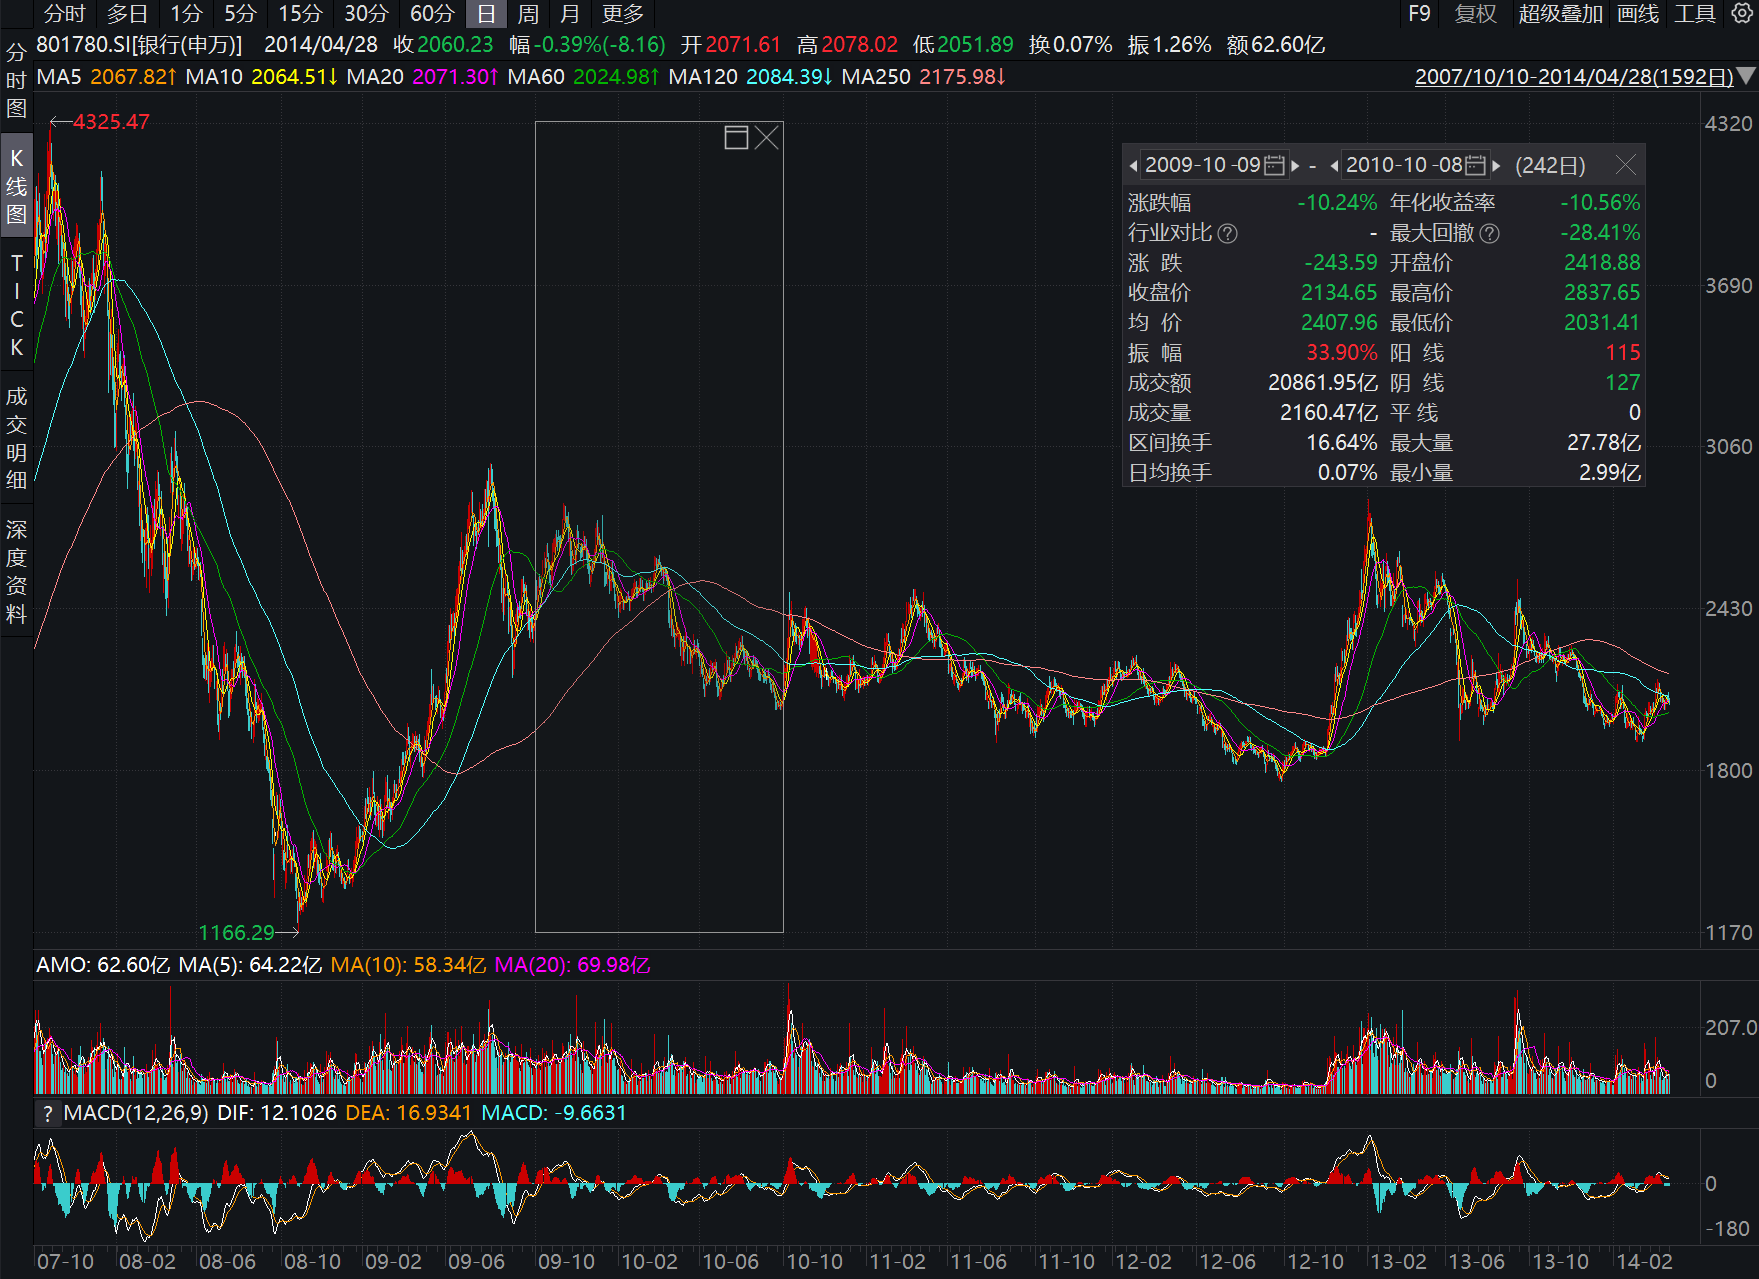Open F9 deep info
Screen dimensions: 1759x1279
[1419, 14]
